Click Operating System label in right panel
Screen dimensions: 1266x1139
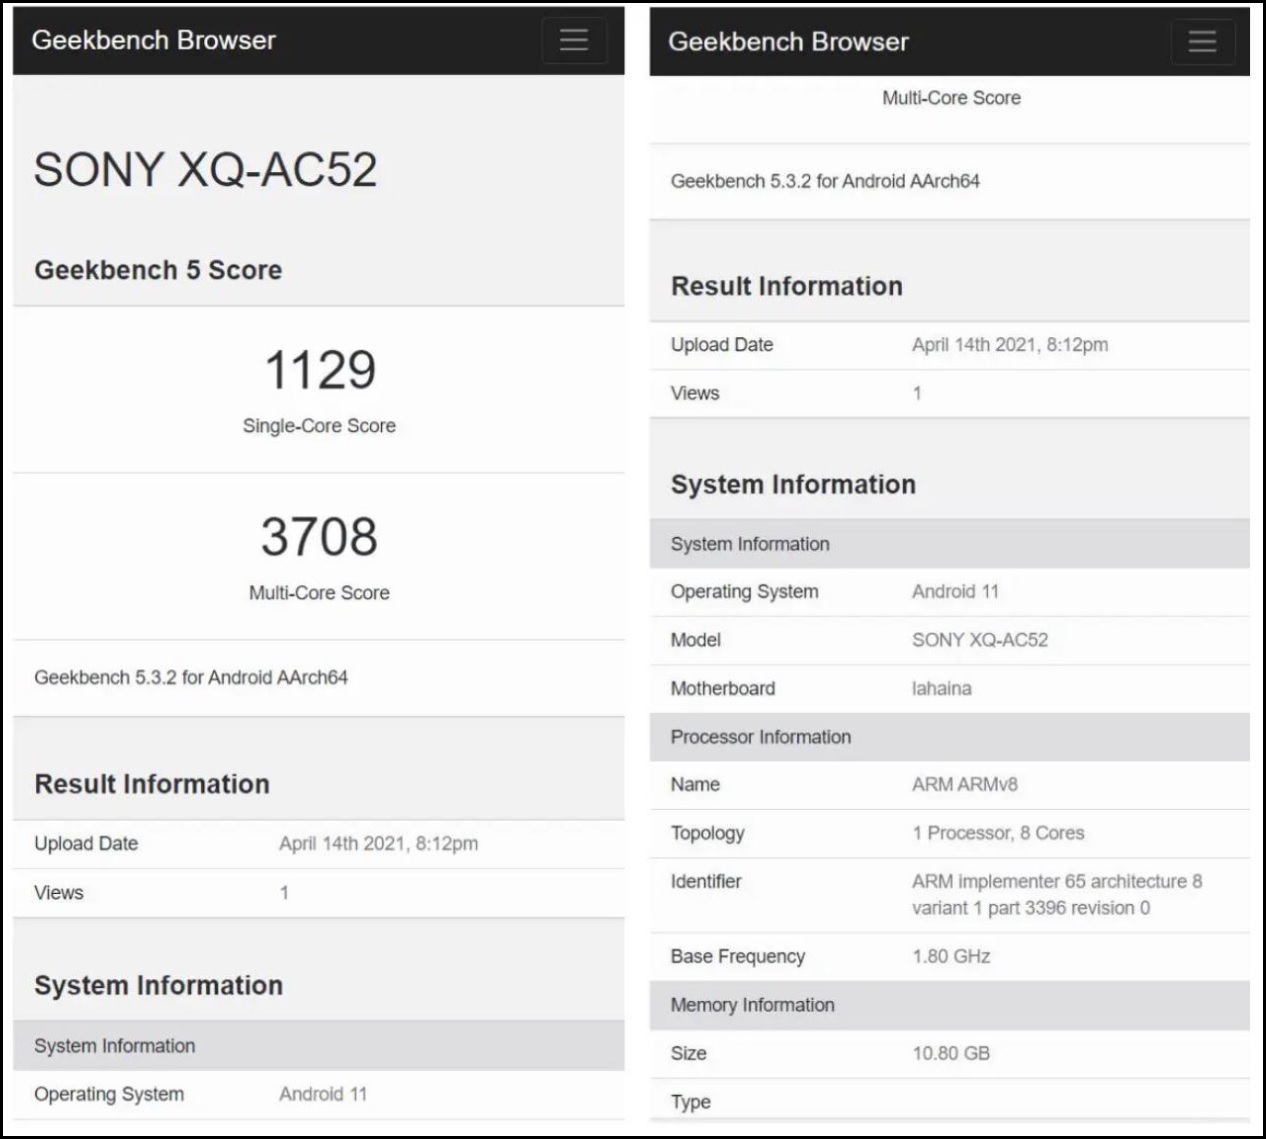click(x=745, y=591)
